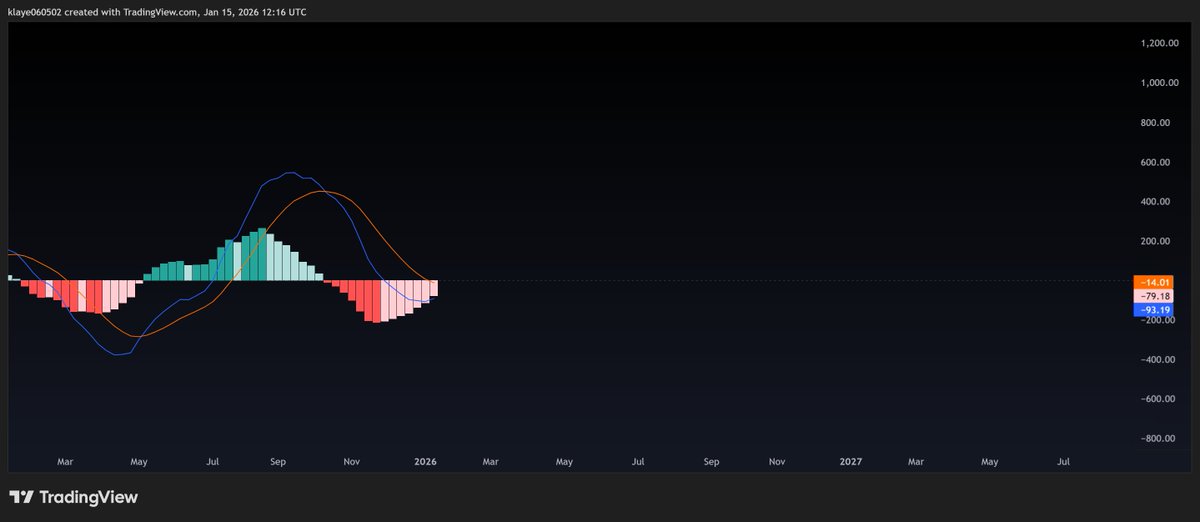1200x522 pixels.
Task: Click the blue -93.19 value label
Action: [x=1153, y=311]
